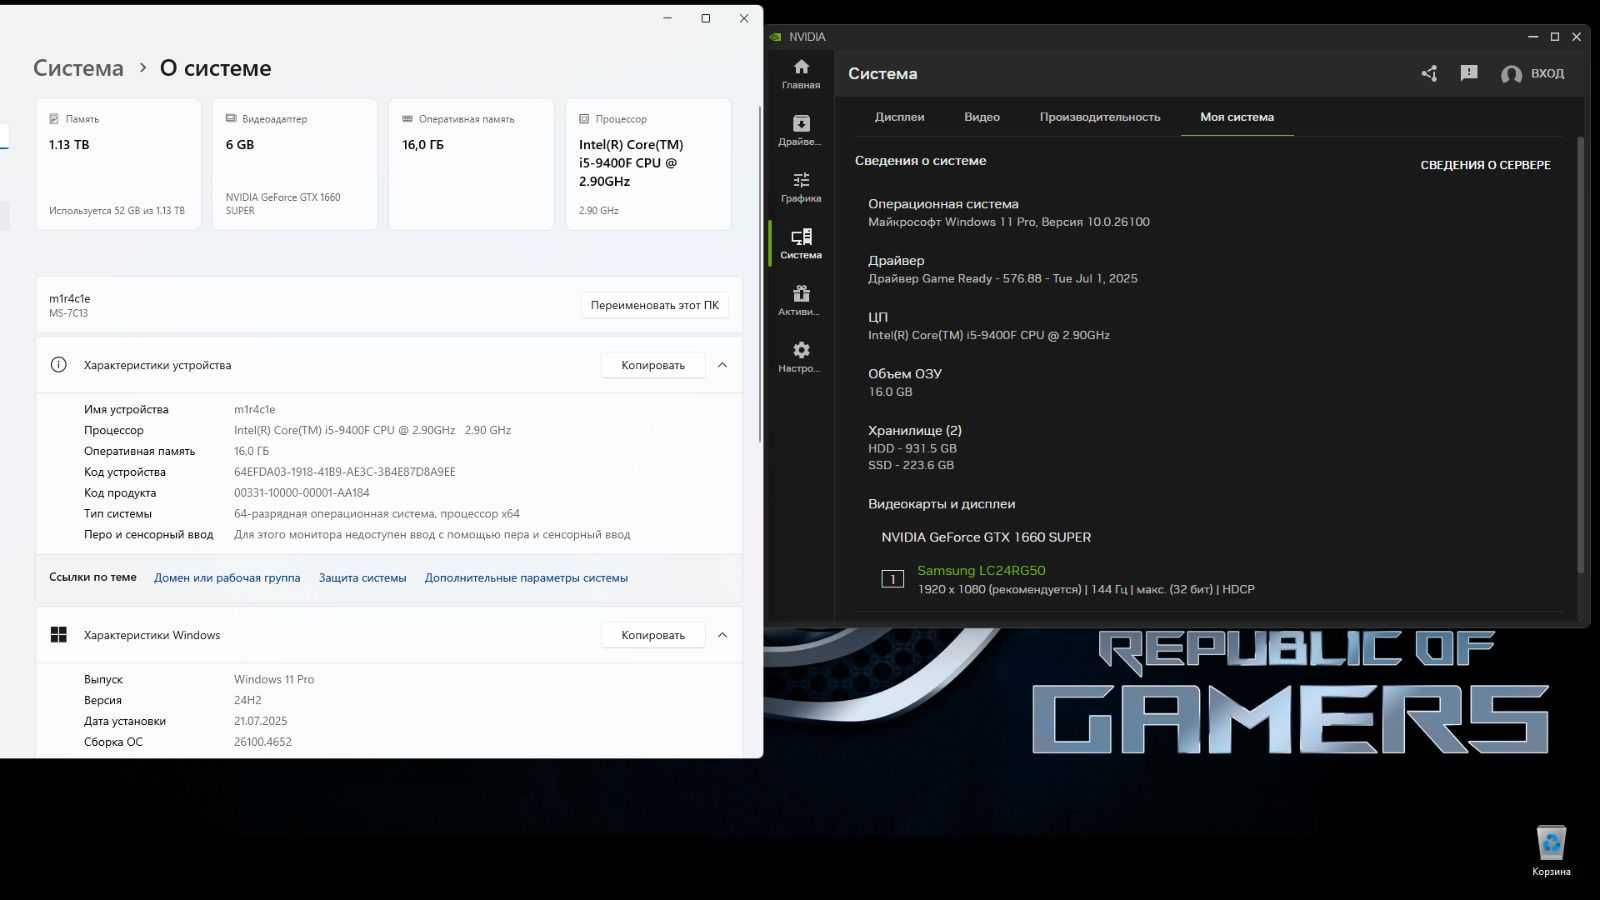Image resolution: width=1600 pixels, height=900 pixels.
Task: Click the Samsung LC24RG50 display name
Action: pos(981,570)
